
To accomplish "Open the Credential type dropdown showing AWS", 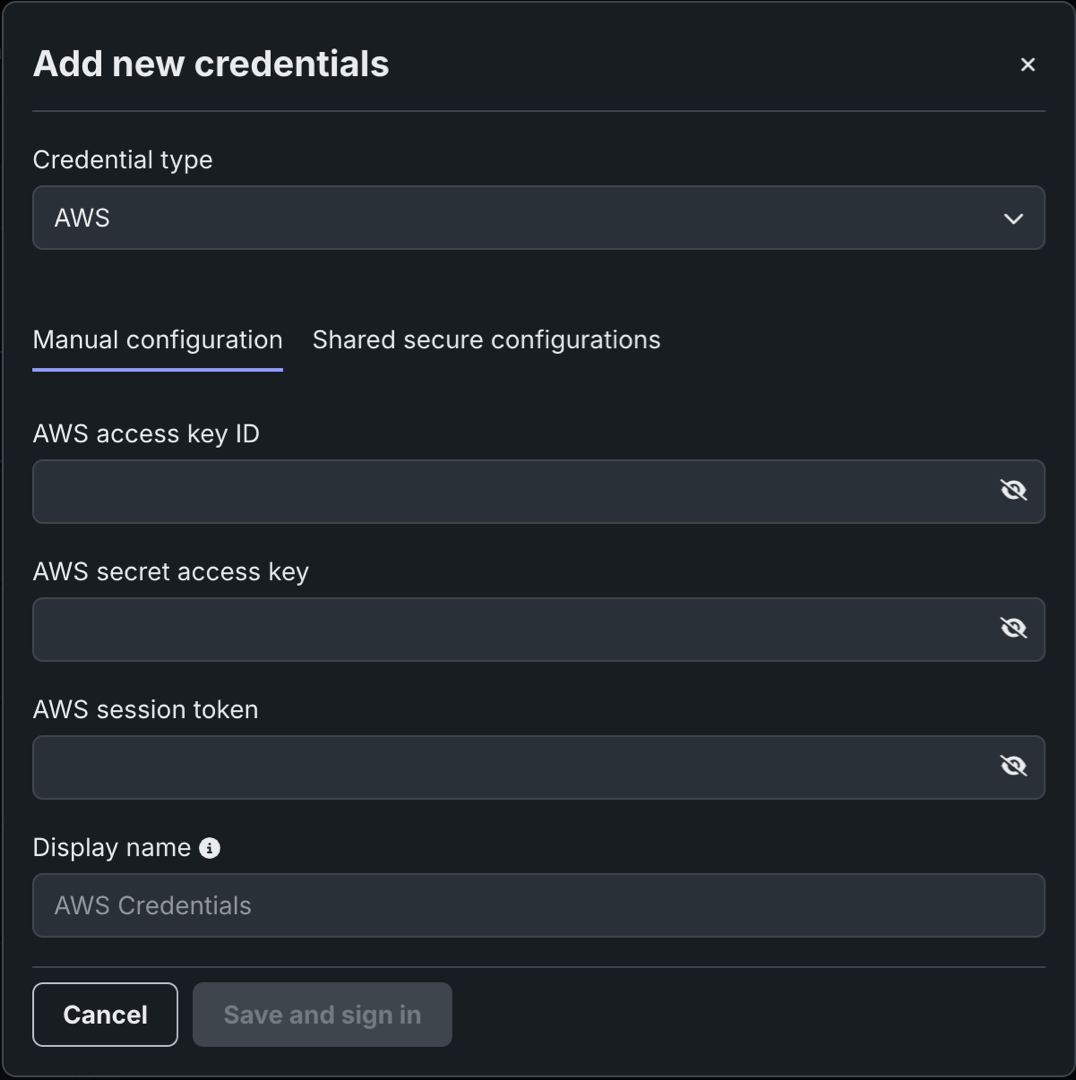I will (x=520, y=218).
